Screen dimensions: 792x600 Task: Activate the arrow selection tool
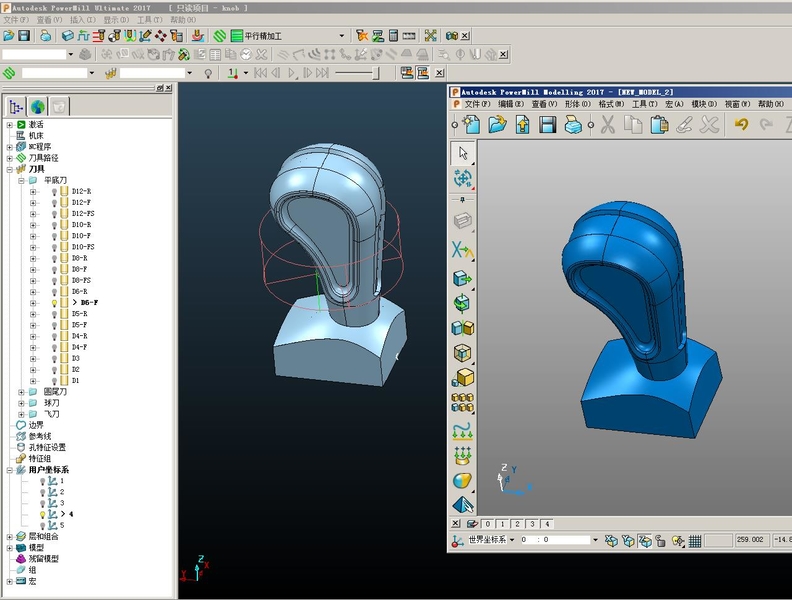coord(463,153)
